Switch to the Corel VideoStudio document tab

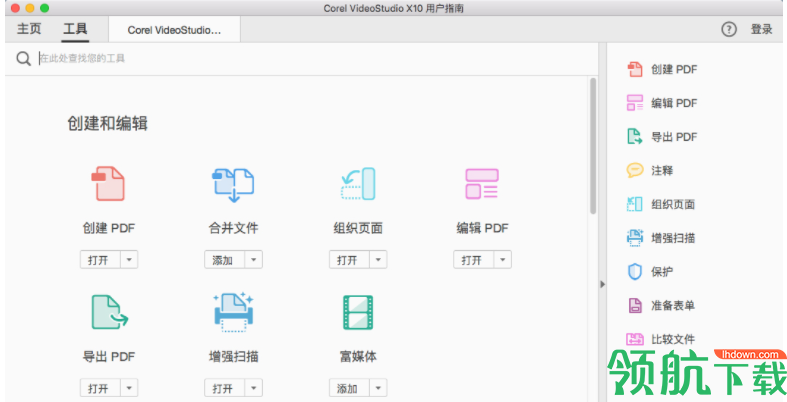point(174,30)
